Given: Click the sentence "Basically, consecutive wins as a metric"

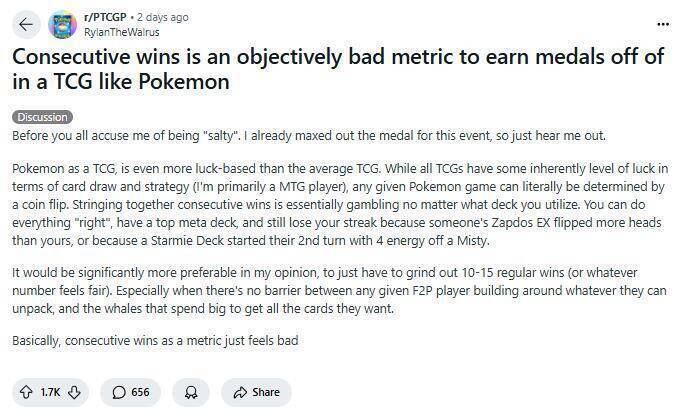Looking at the screenshot, I should pyautogui.click(x=156, y=341).
